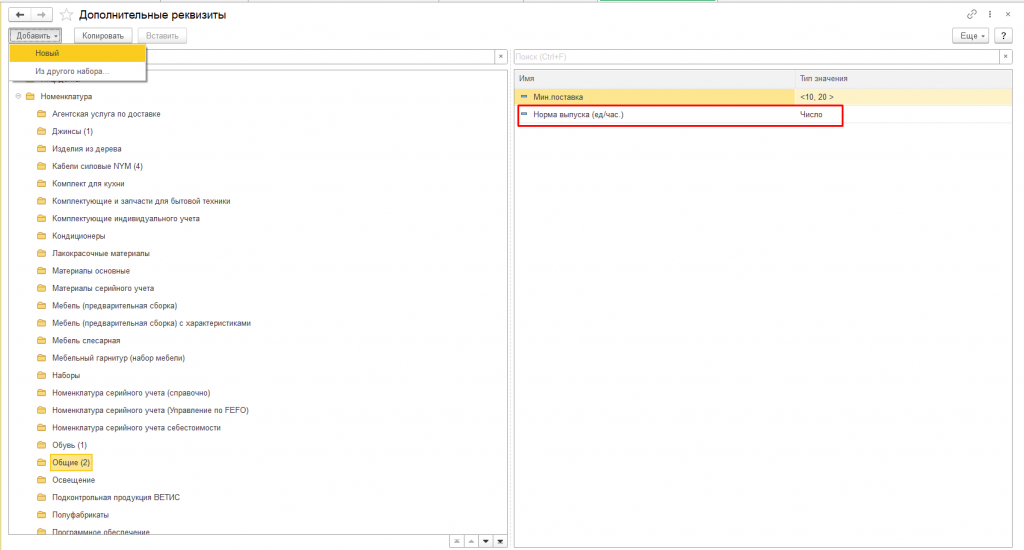Screen dimensions: 1024x550
Task: Select Комплектующие индивидуального учета set
Action: click(126, 219)
